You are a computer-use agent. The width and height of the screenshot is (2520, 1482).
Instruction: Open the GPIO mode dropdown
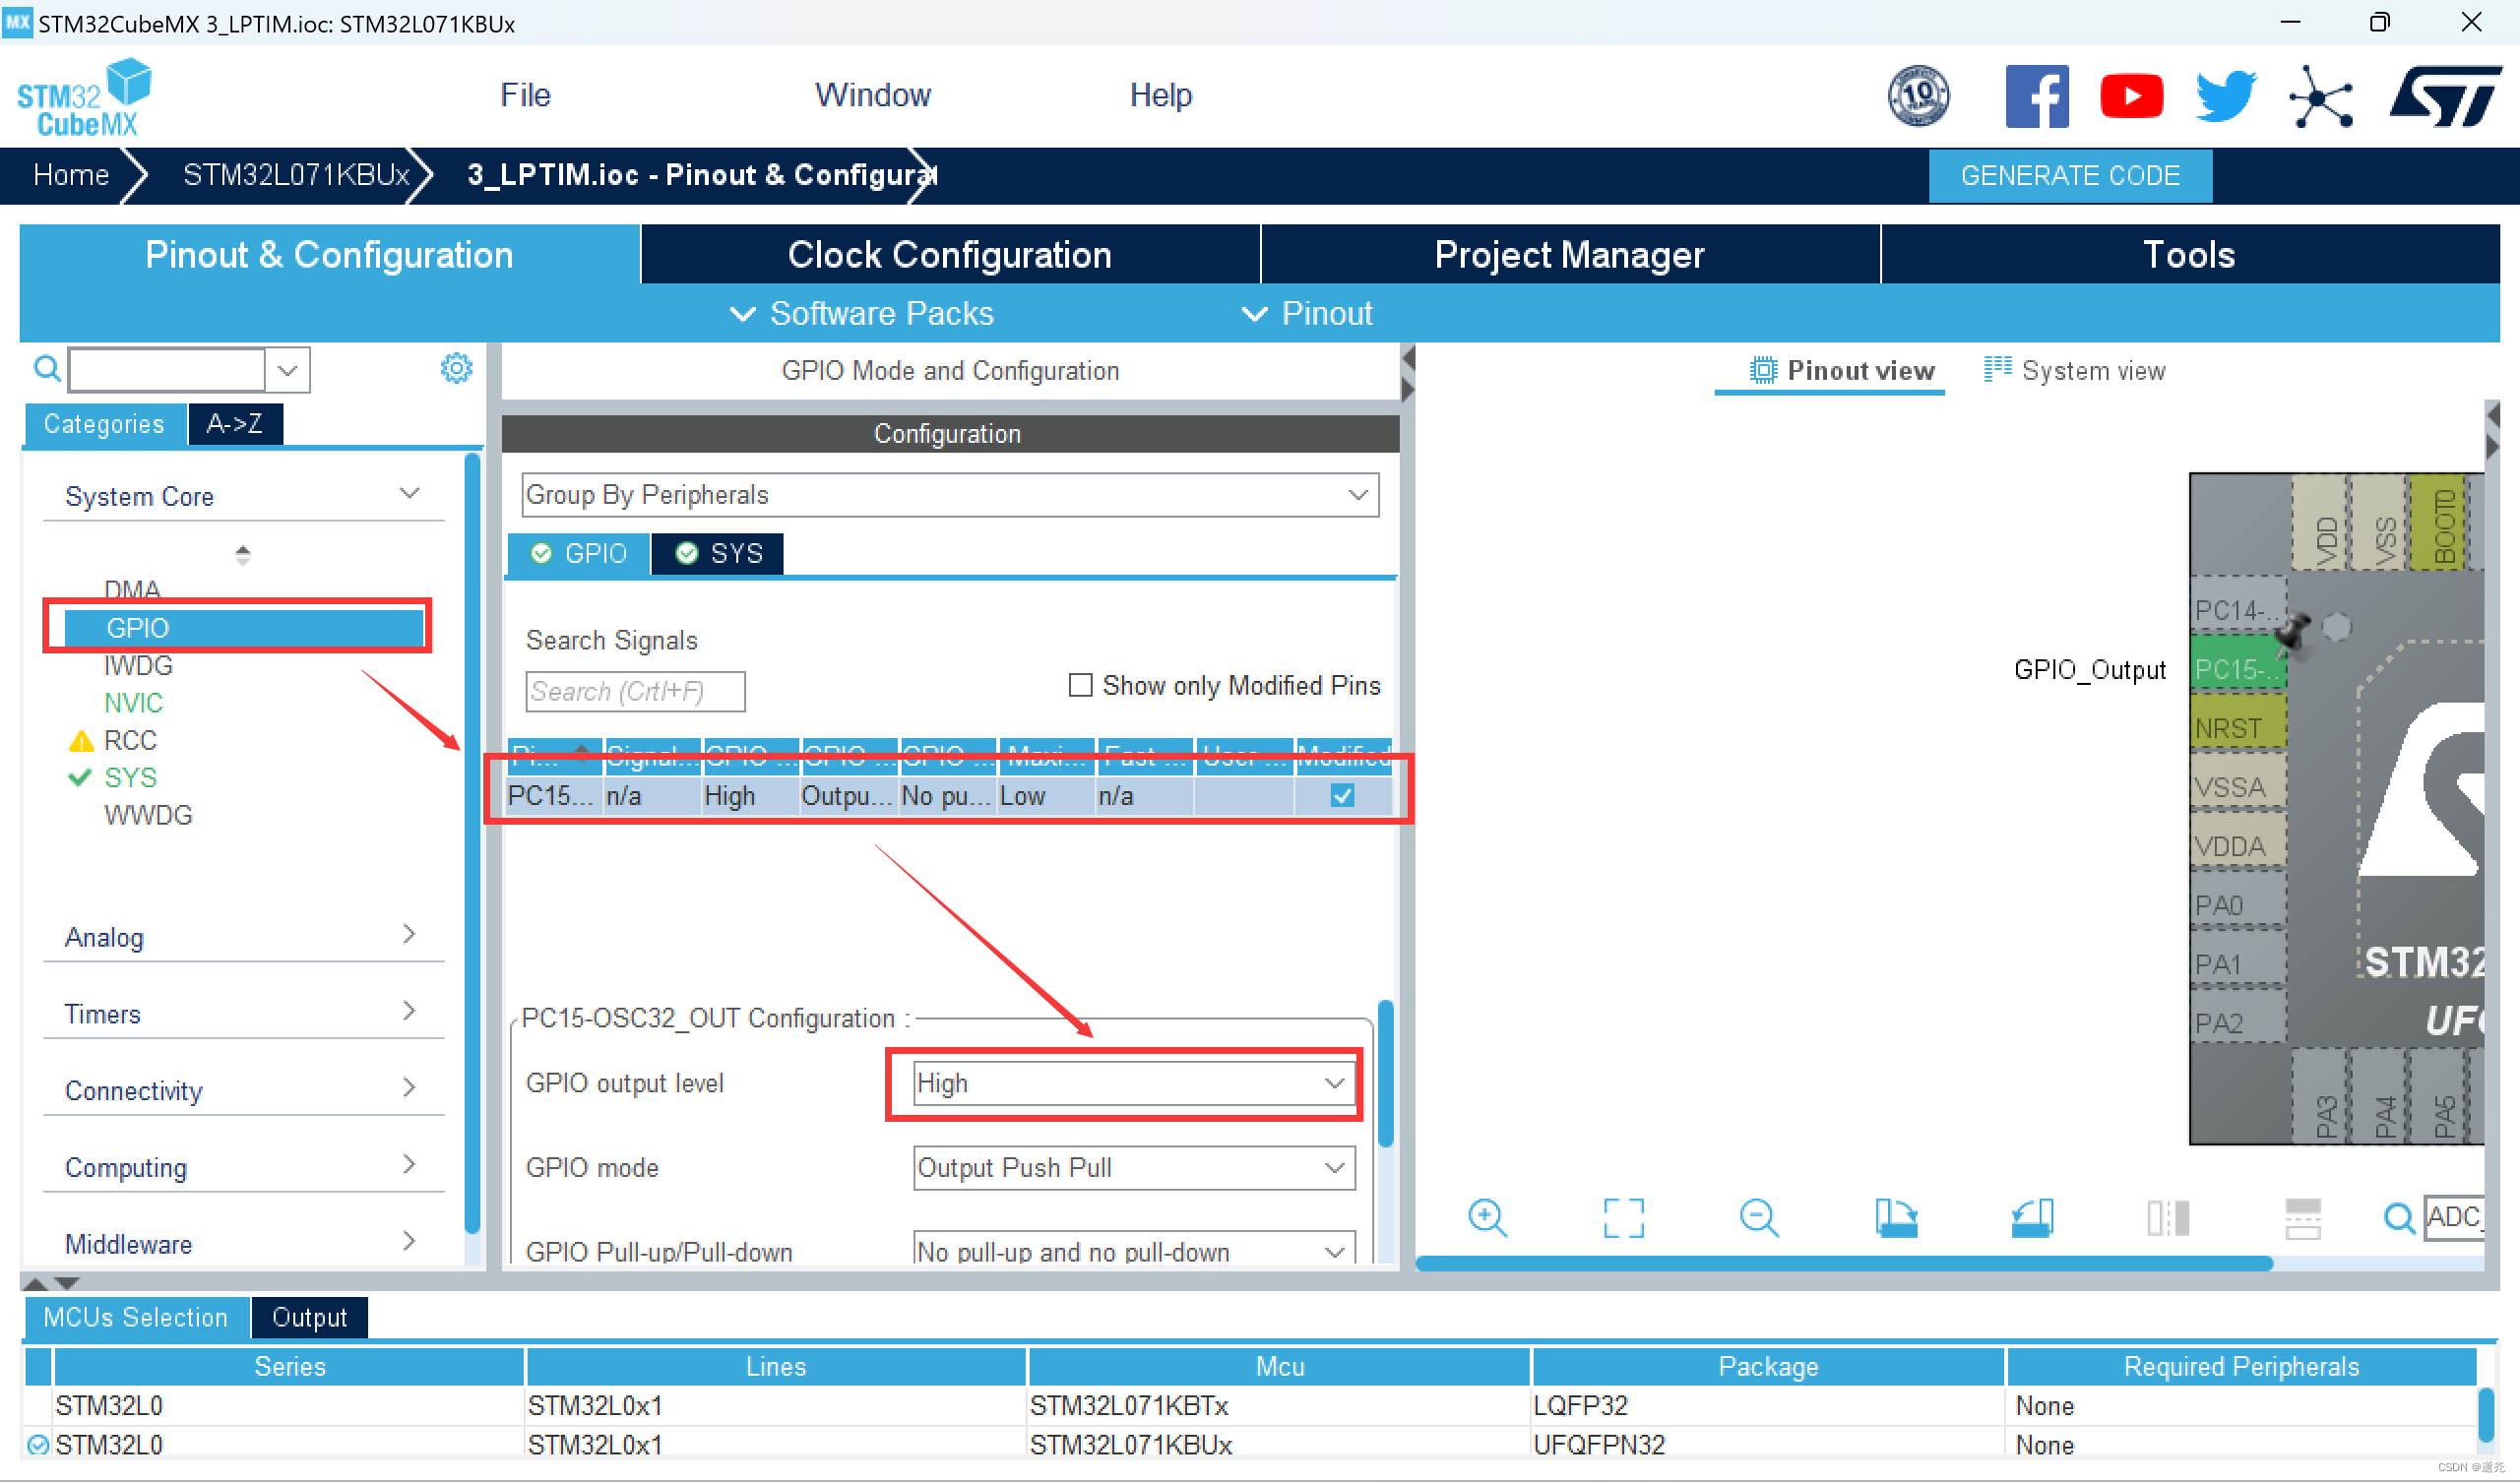1133,1167
